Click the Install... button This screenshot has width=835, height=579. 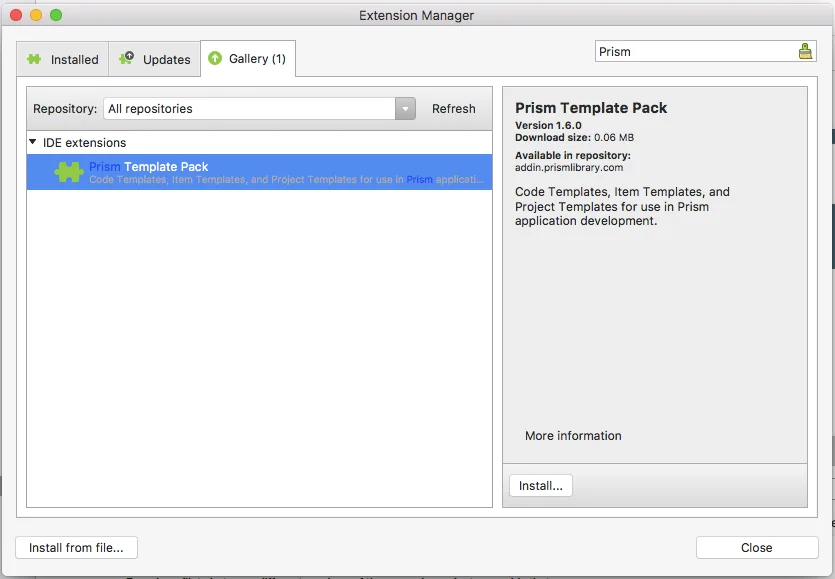coord(541,486)
